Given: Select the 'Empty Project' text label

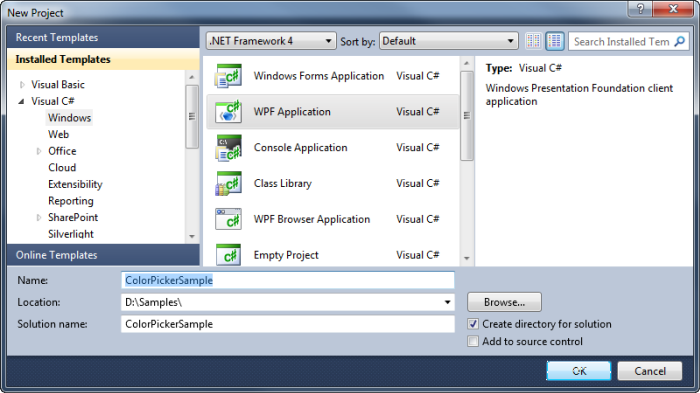Looking at the screenshot, I should click(x=286, y=255).
